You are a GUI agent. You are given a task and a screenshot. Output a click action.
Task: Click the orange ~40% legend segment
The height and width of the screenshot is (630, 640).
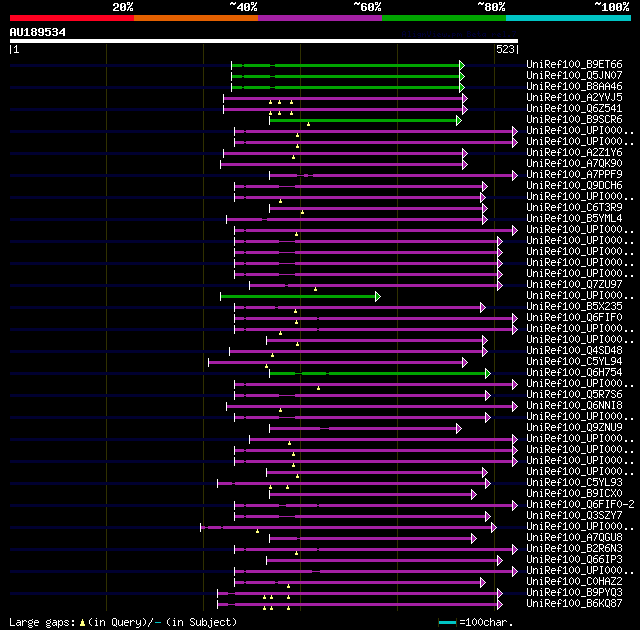point(196,18)
